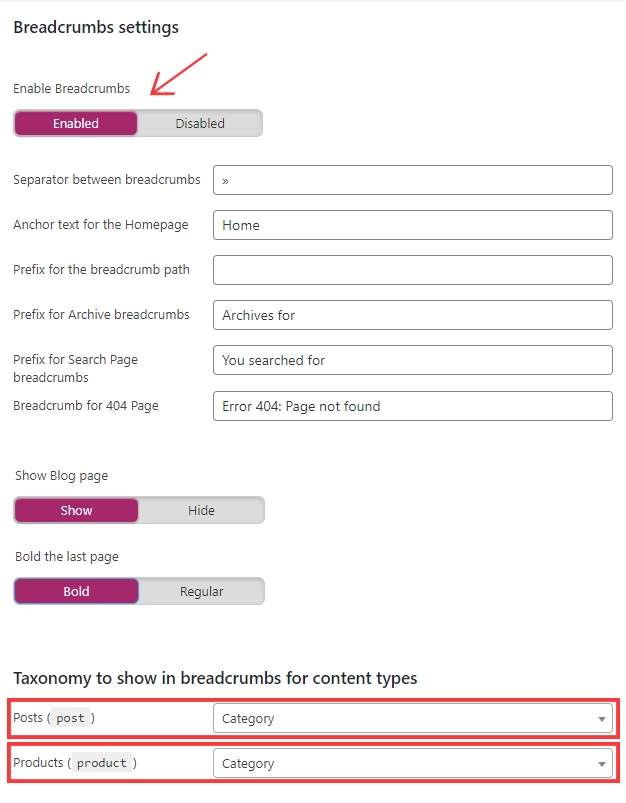Screen dimensions: 626x803
Task: Expand the Products Category selector arrow
Action: [x=601, y=763]
